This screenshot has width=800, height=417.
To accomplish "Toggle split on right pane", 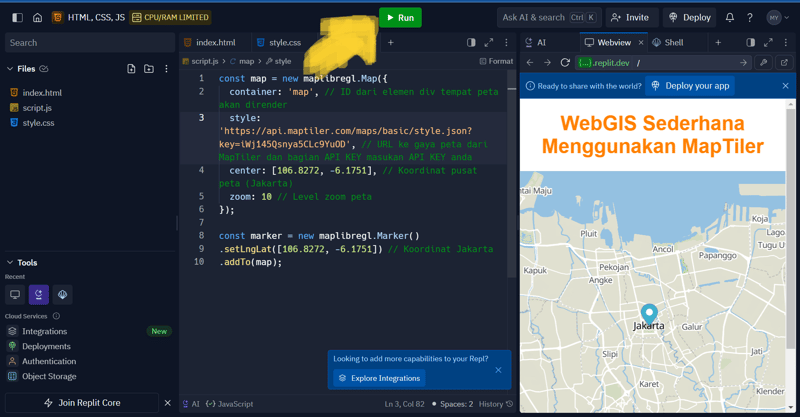I will click(x=751, y=43).
